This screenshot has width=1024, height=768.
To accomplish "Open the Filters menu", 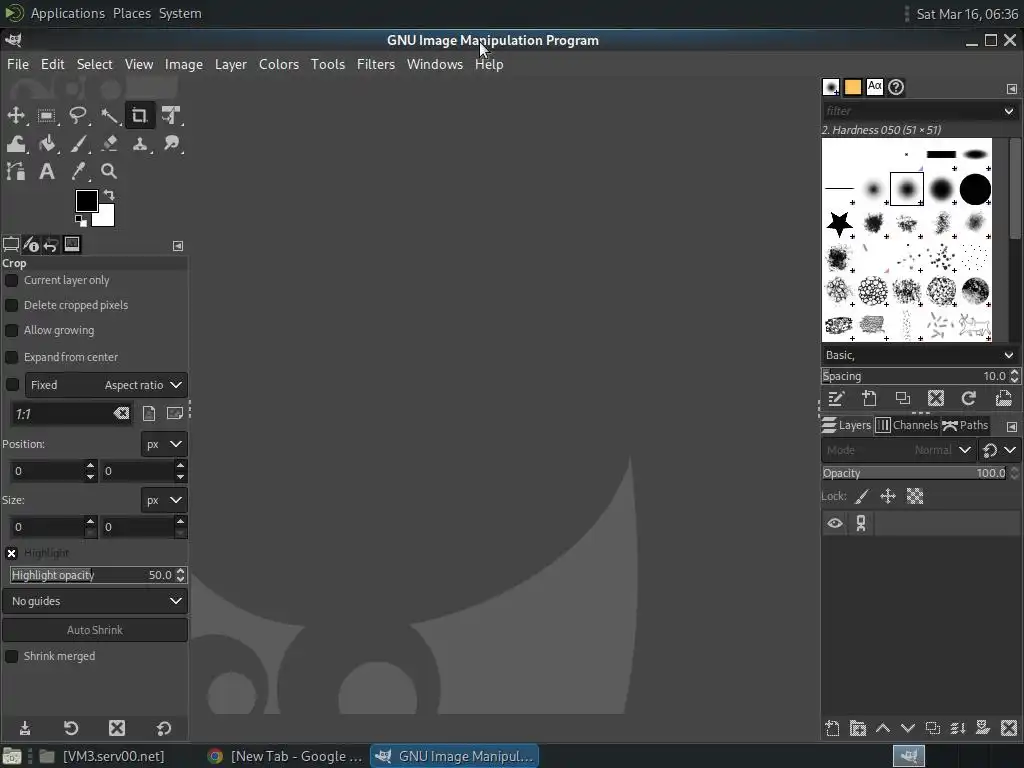I will point(376,64).
